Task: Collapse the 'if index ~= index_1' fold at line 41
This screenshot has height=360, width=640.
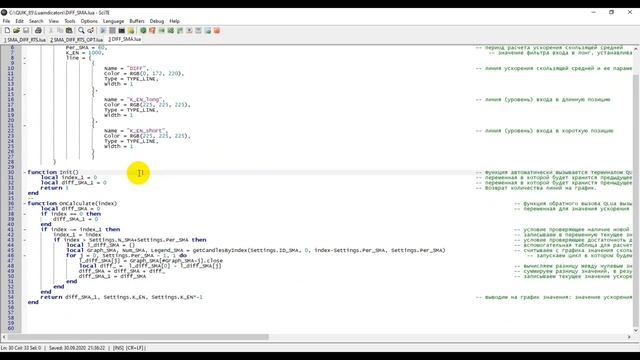Action: pos(24,229)
